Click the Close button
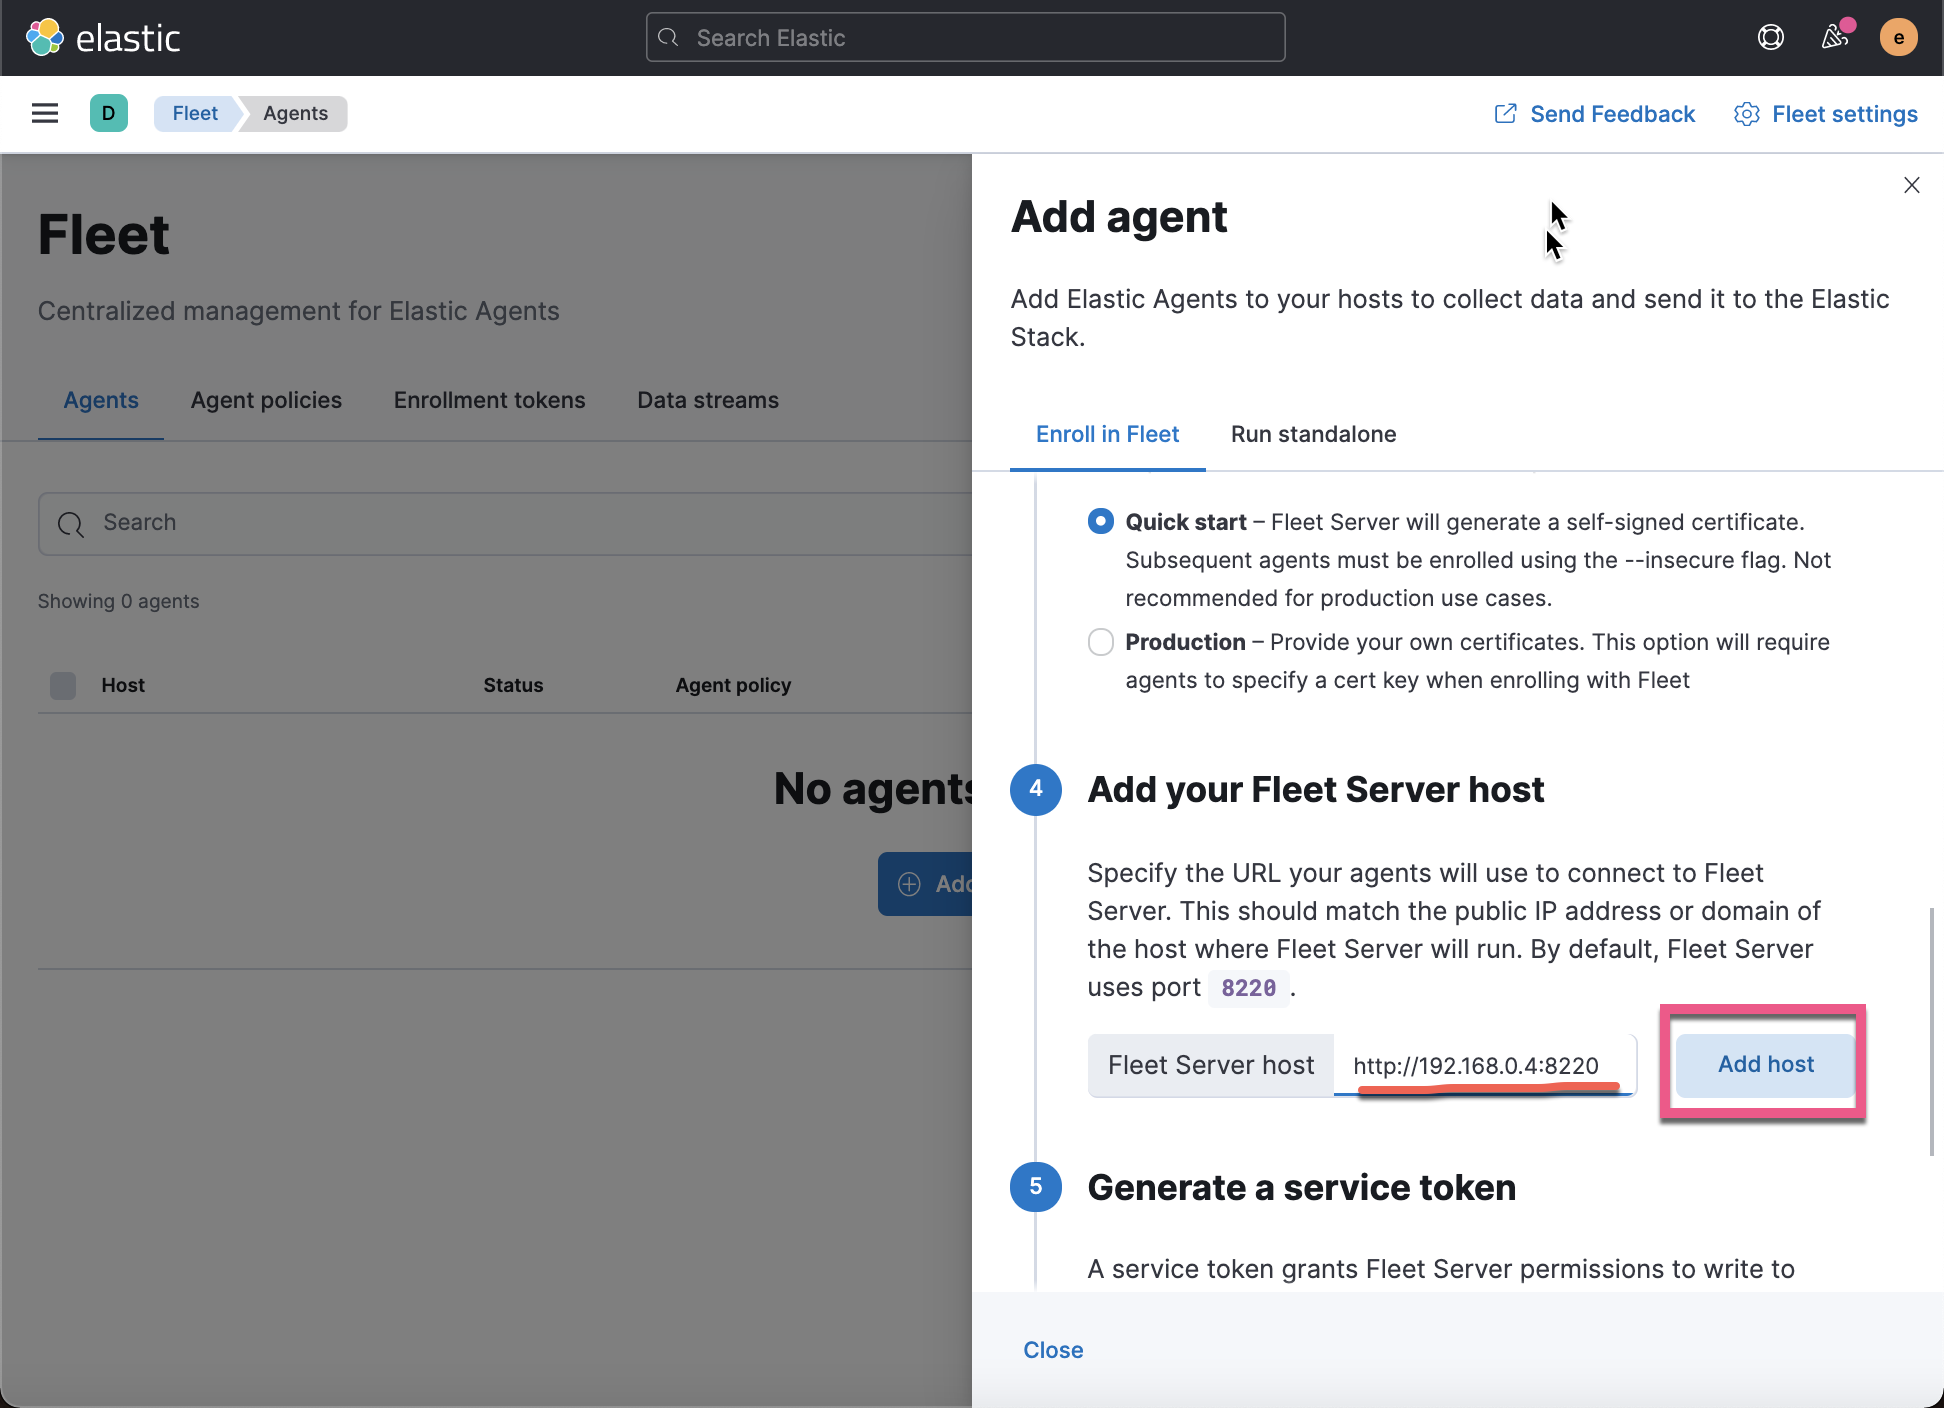 coord(1052,1349)
